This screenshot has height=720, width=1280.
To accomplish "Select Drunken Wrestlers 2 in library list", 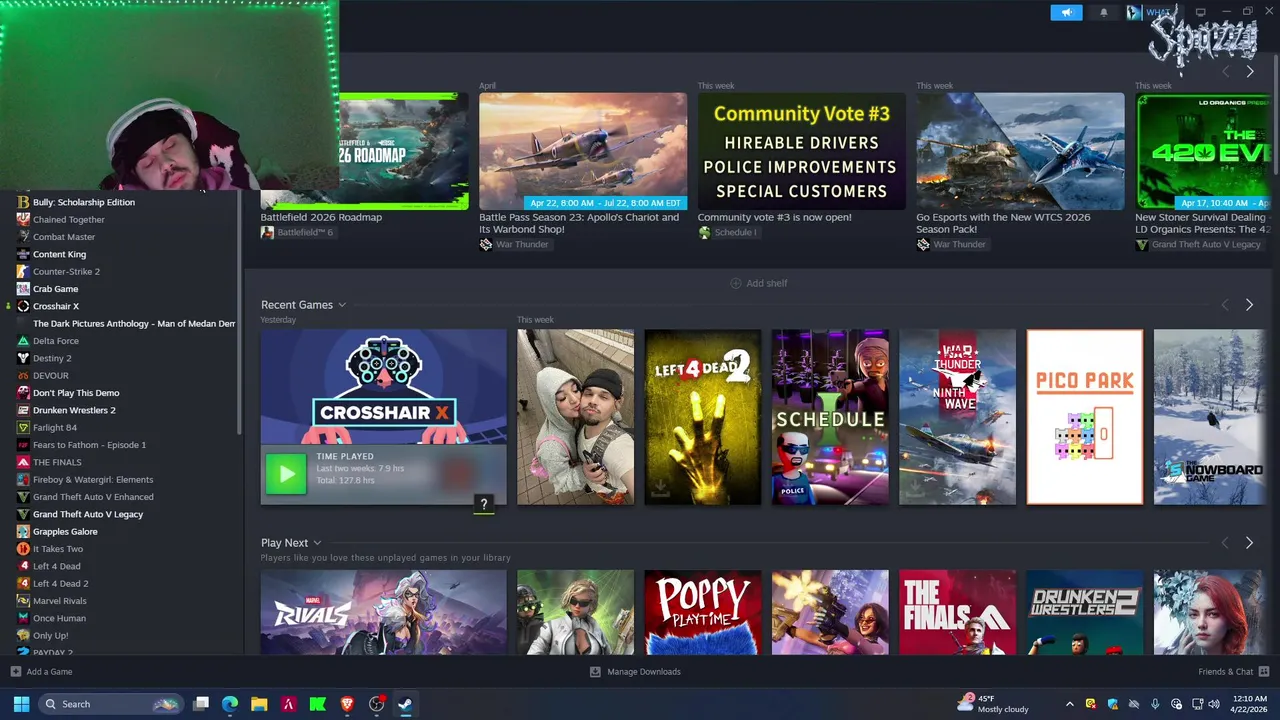I will [x=74, y=410].
